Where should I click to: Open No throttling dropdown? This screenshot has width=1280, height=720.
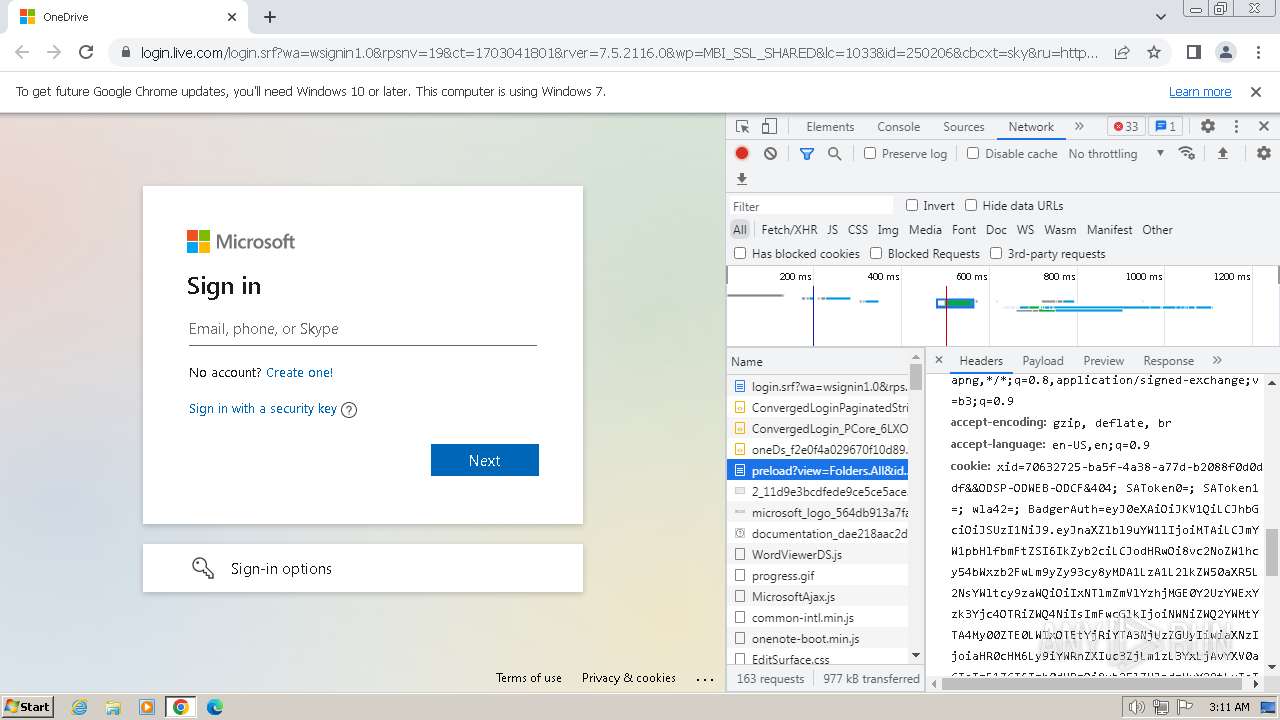1116,153
